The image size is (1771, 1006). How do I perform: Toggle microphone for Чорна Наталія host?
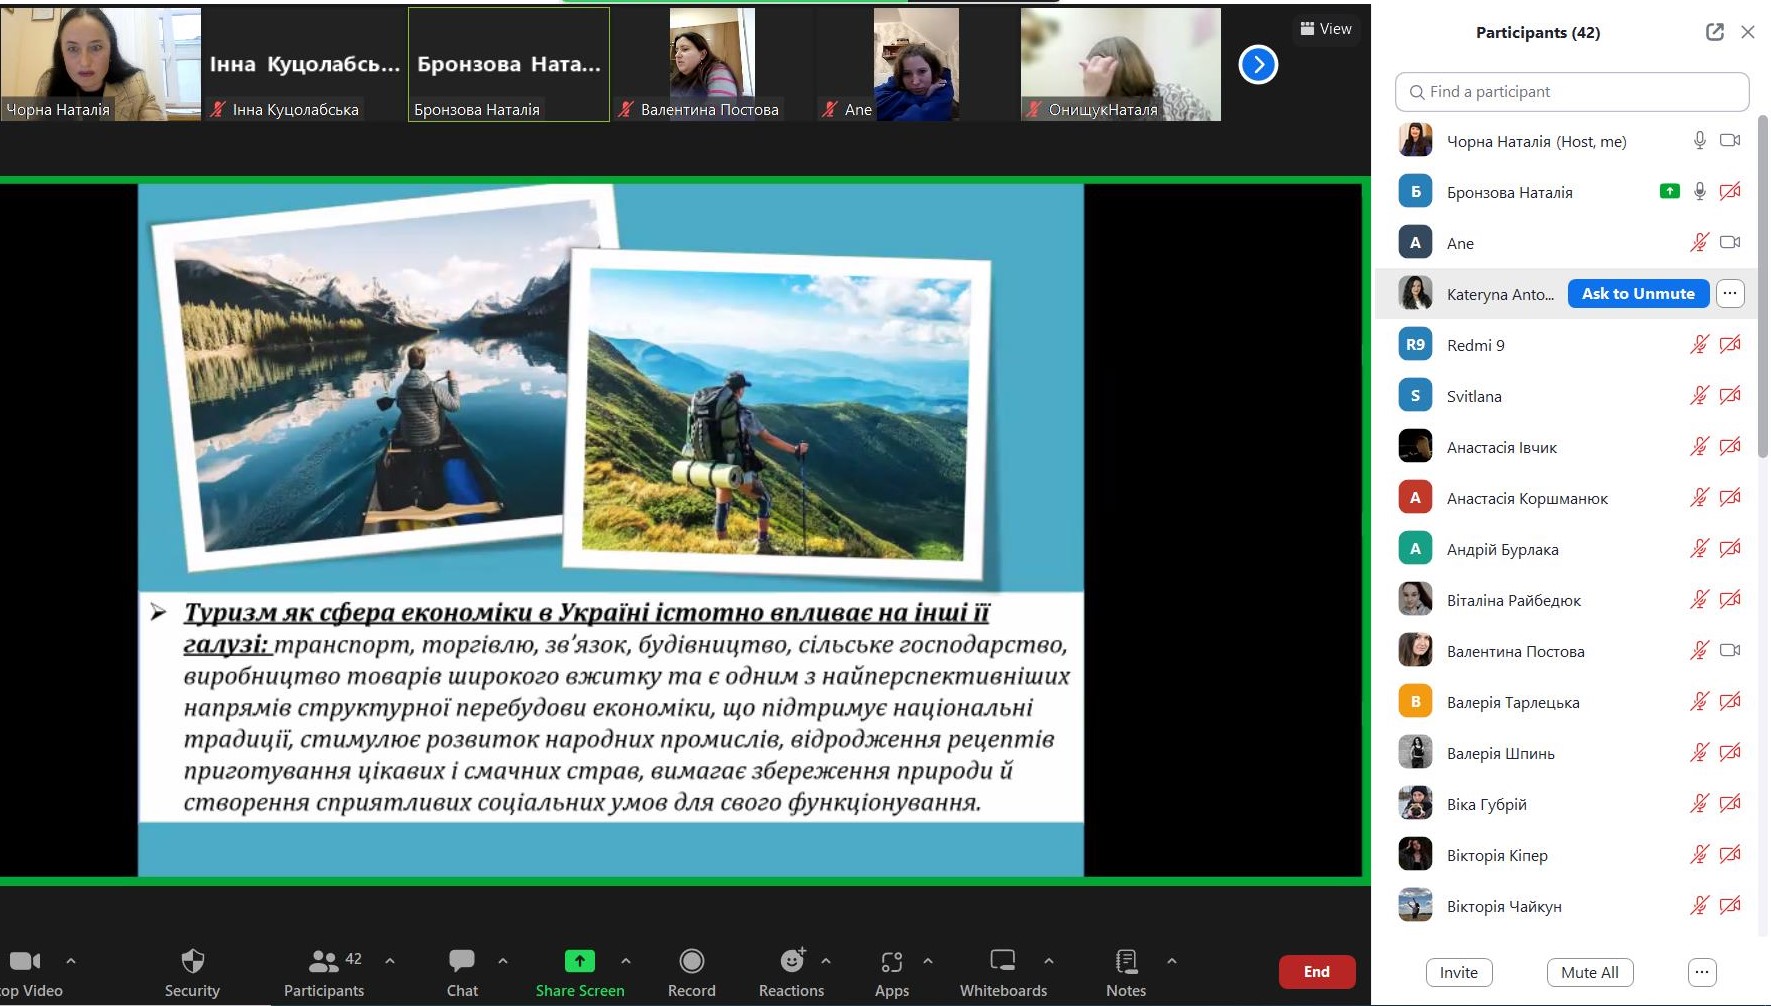click(1699, 141)
